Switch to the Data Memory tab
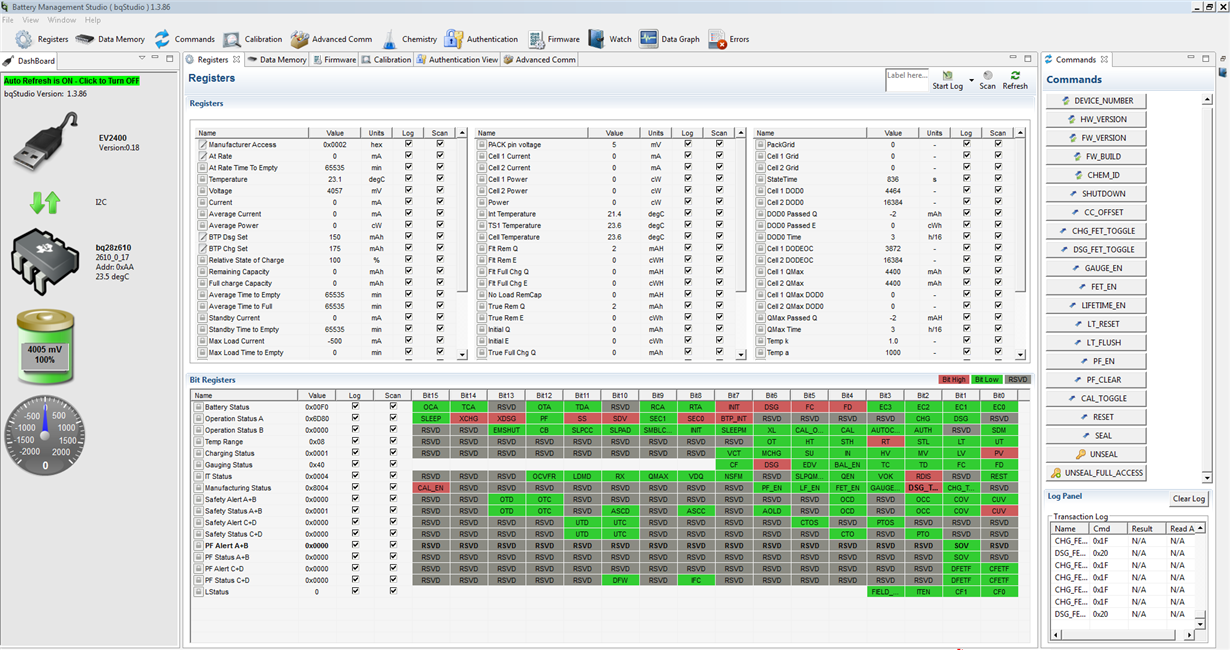 pos(277,60)
